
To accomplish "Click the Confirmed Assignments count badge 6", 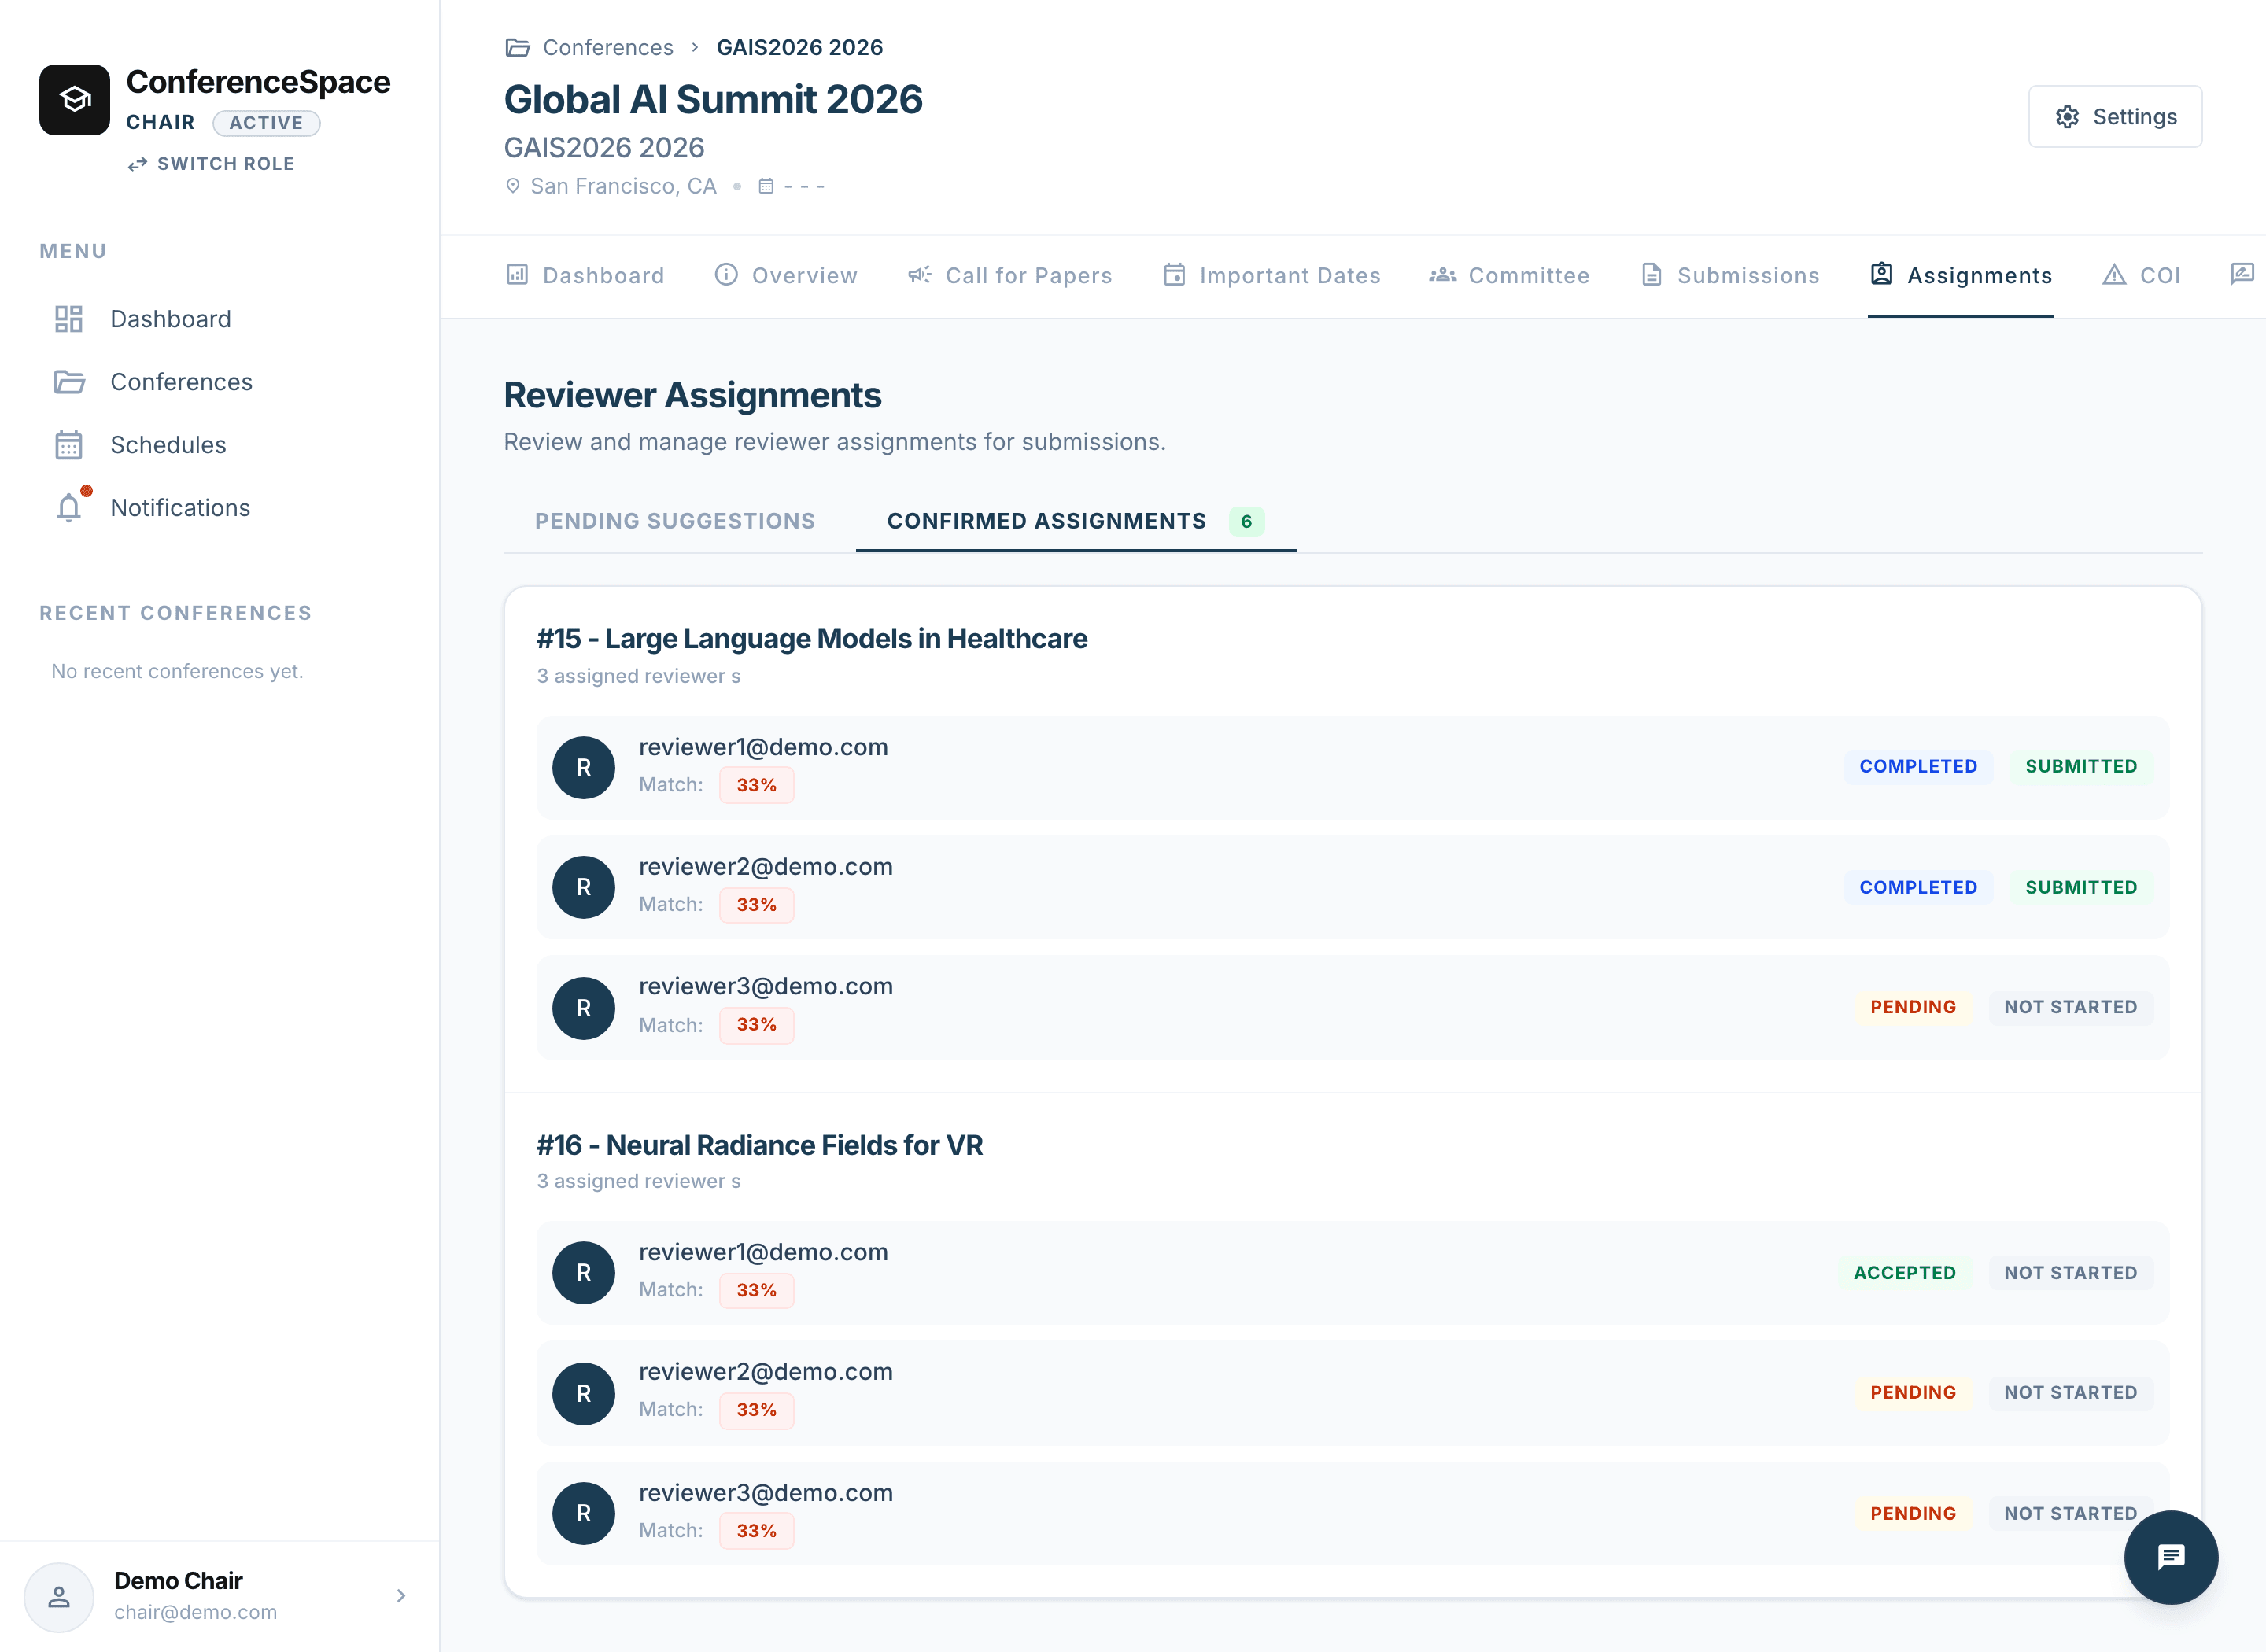I will [x=1246, y=521].
